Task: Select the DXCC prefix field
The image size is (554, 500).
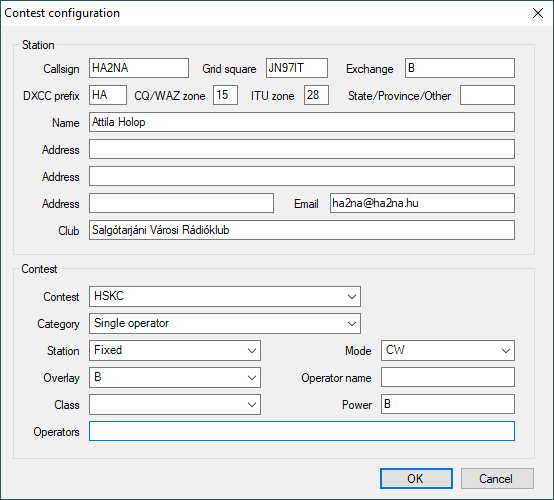Action: pyautogui.click(x=108, y=95)
